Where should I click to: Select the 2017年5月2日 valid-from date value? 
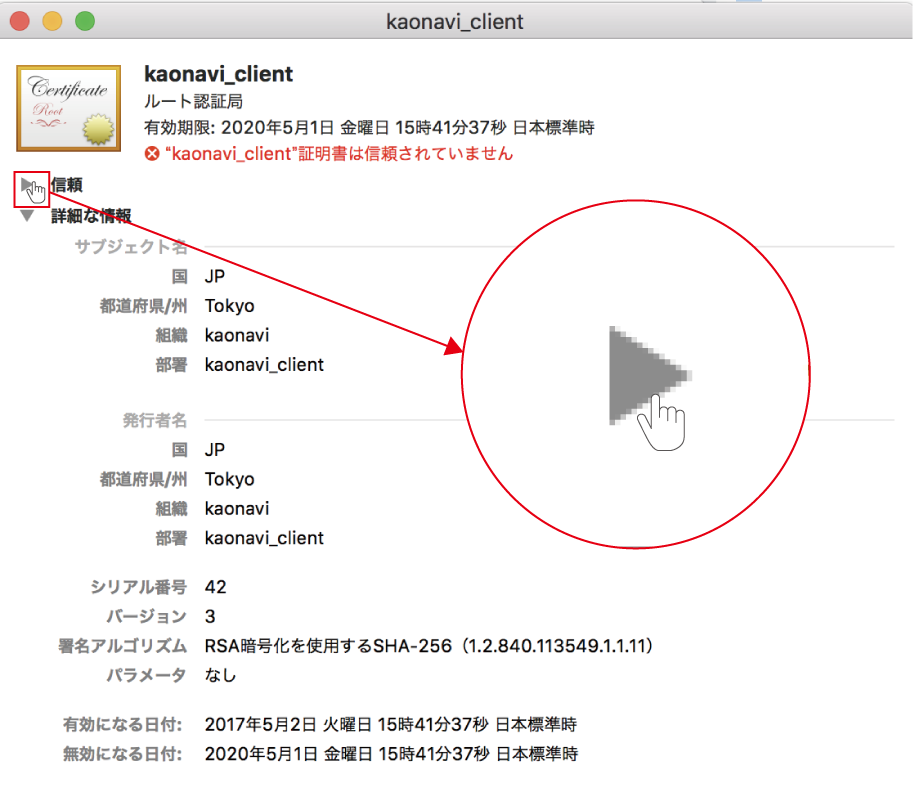coord(391,725)
